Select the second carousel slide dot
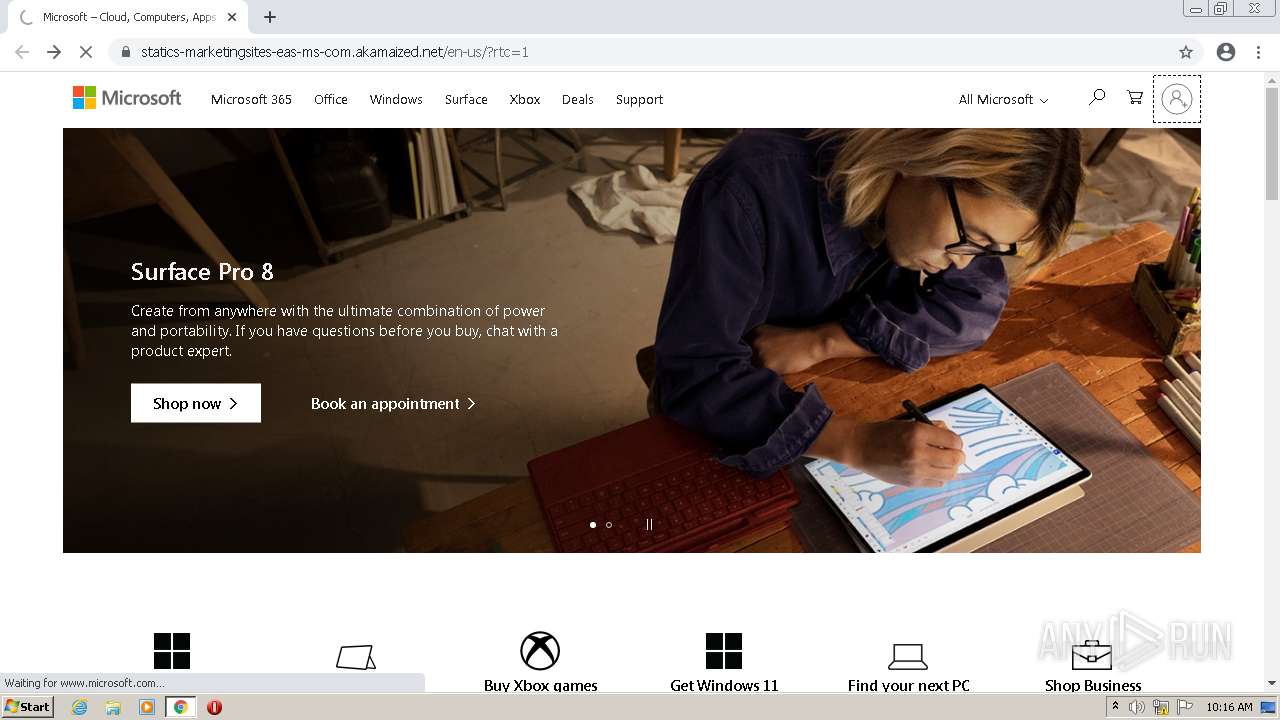Screen dimensions: 1280x720 tap(609, 524)
